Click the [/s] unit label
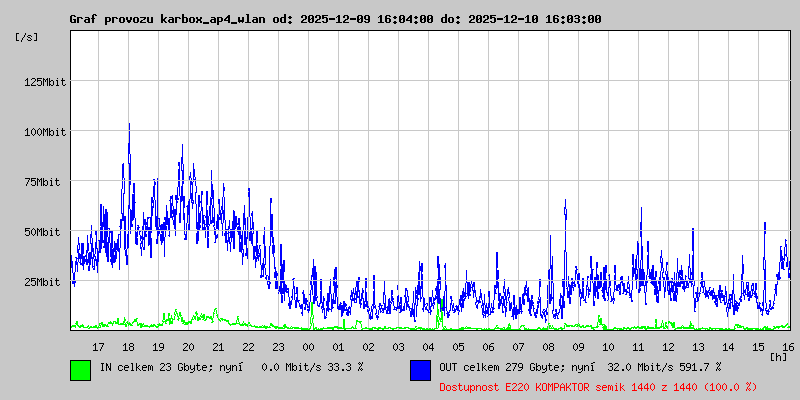This screenshot has height=400, width=800. pyautogui.click(x=27, y=37)
